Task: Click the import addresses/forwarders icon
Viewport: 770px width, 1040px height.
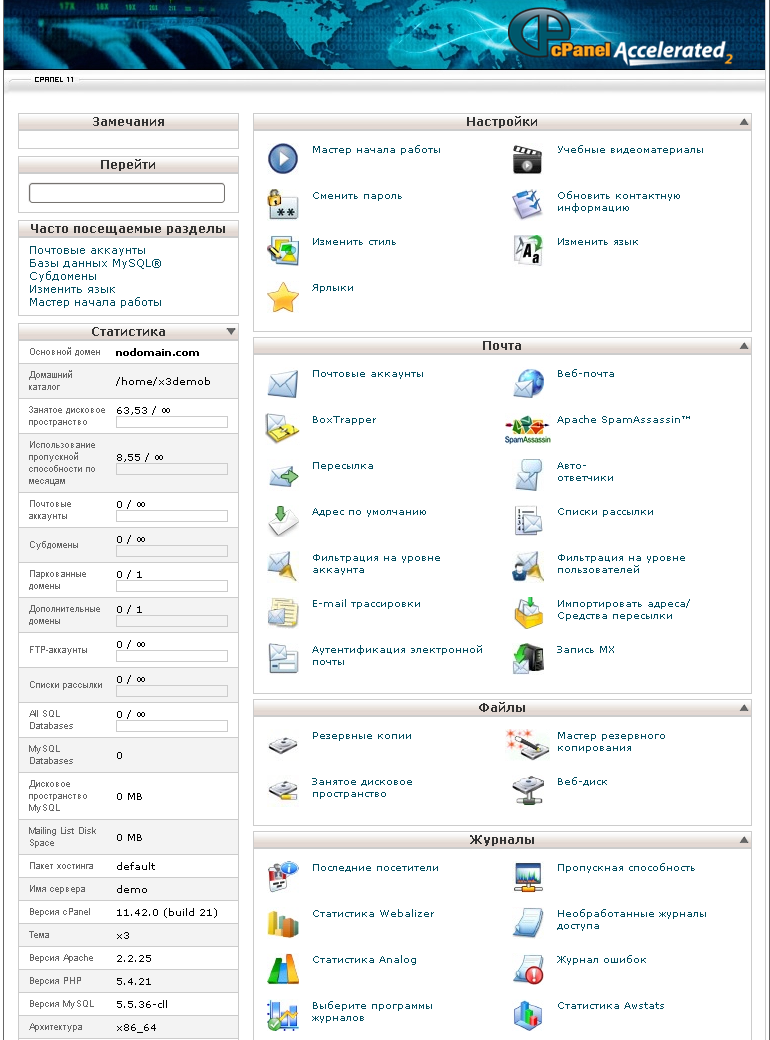Action: coord(528,613)
